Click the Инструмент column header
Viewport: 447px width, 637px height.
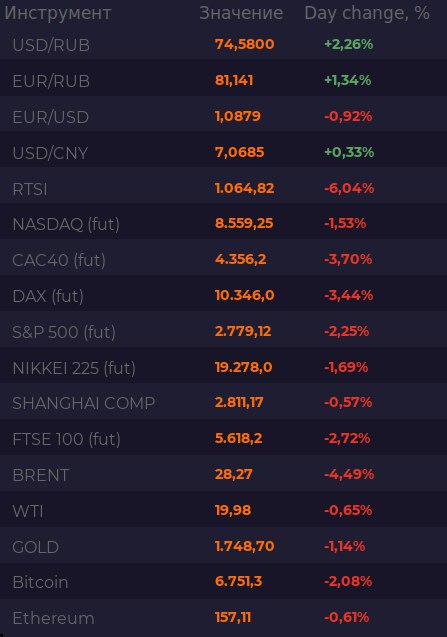tap(58, 13)
